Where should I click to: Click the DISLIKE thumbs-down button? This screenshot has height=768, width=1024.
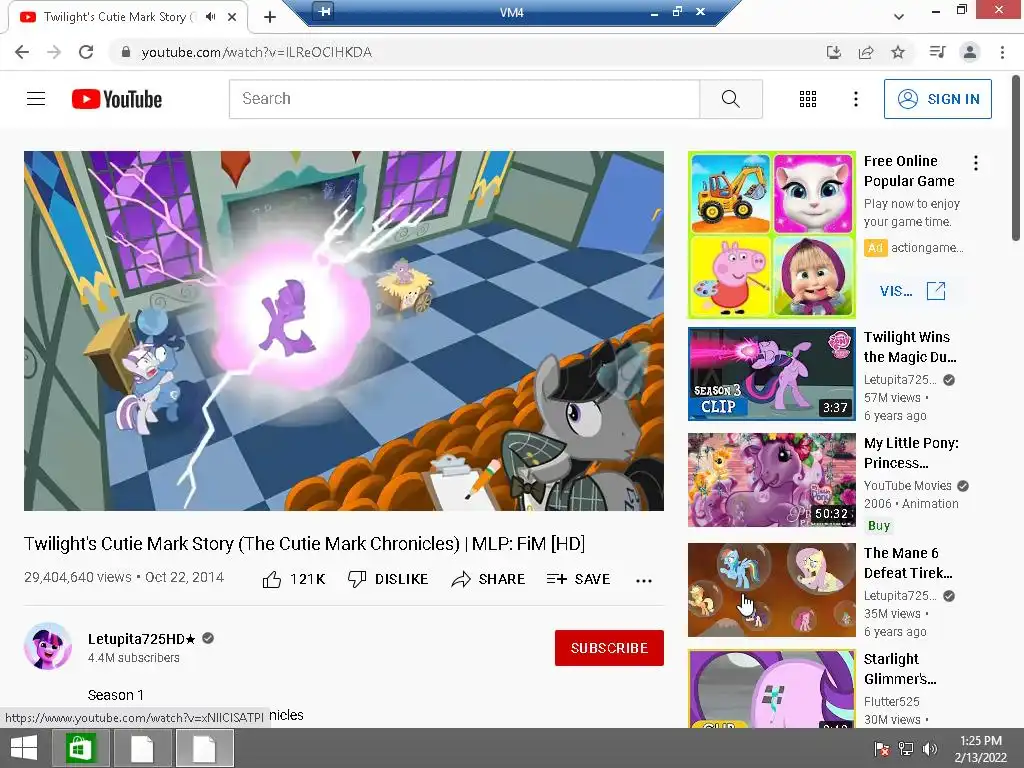[x=388, y=579]
